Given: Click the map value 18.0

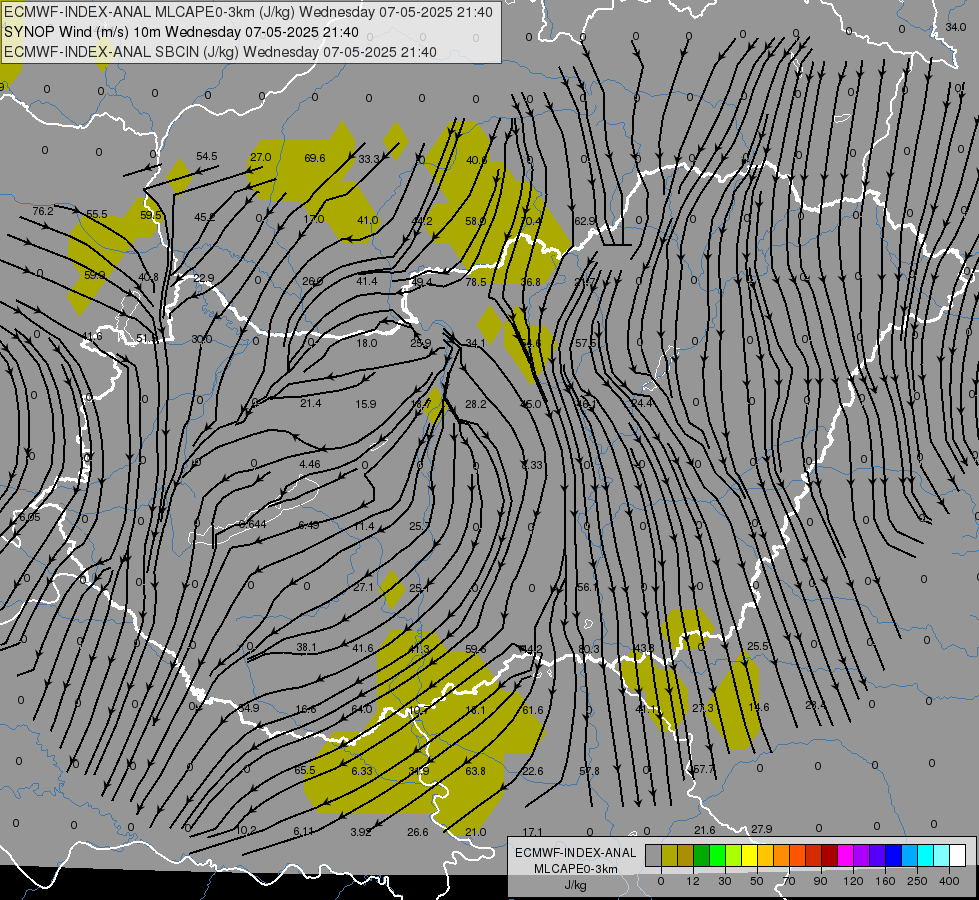Looking at the screenshot, I should (x=367, y=343).
